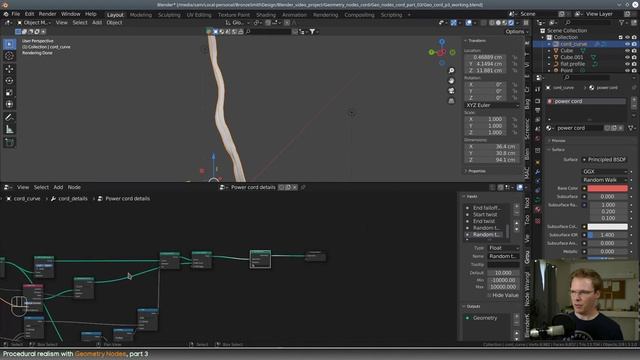Select the cord_curve object in Outliner
This screenshot has width=640, height=360.
[573, 44]
